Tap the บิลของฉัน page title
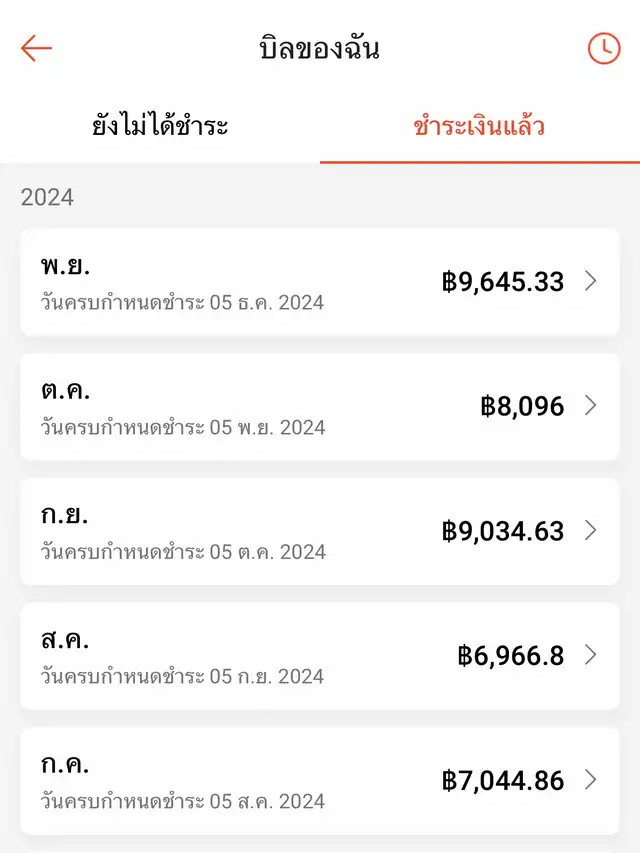The width and height of the screenshot is (640, 853). [319, 48]
